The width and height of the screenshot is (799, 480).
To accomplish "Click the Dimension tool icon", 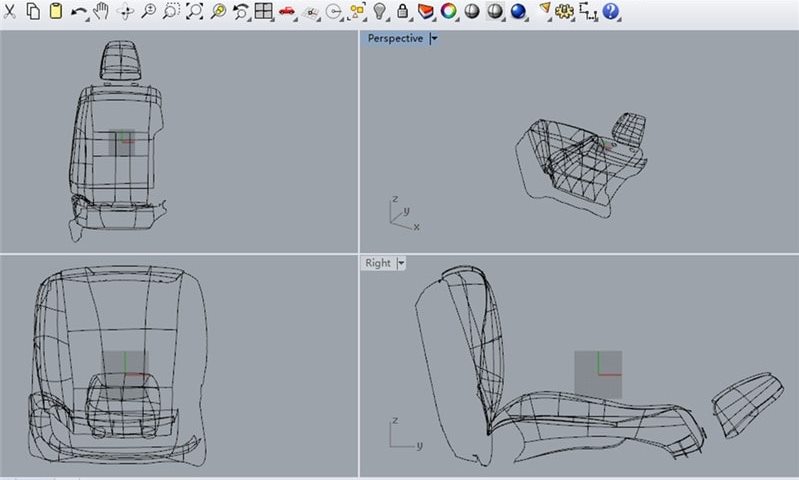I will (588, 11).
